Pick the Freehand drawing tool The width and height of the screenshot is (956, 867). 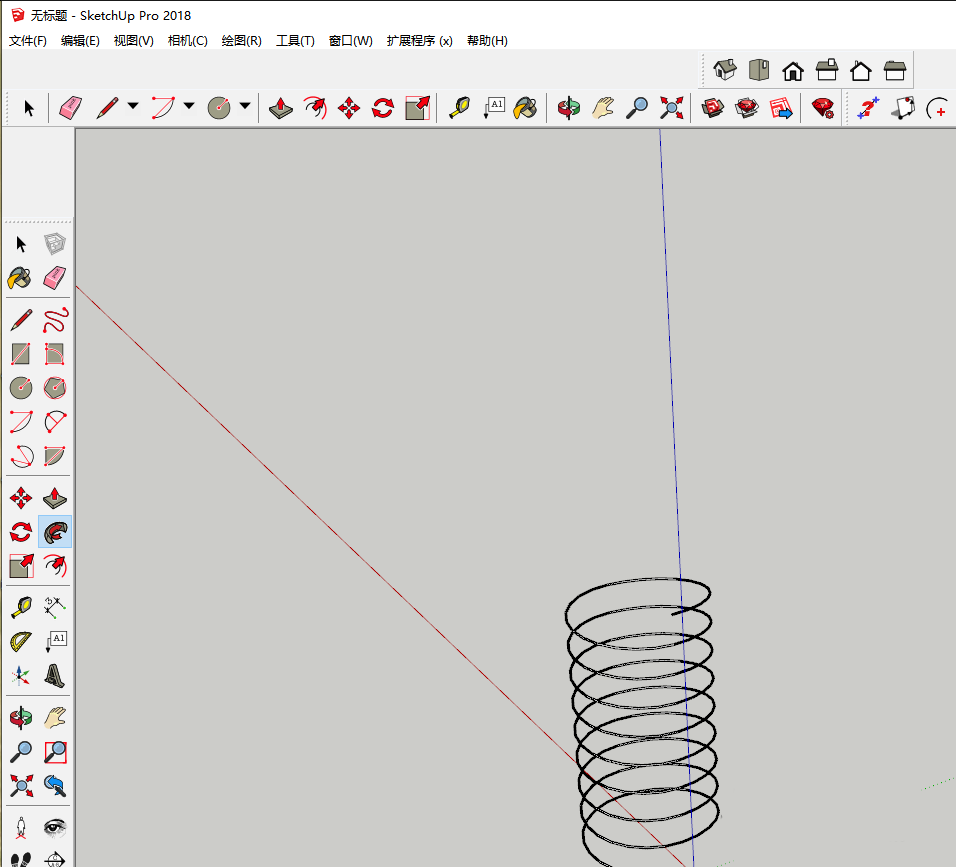pos(55,321)
